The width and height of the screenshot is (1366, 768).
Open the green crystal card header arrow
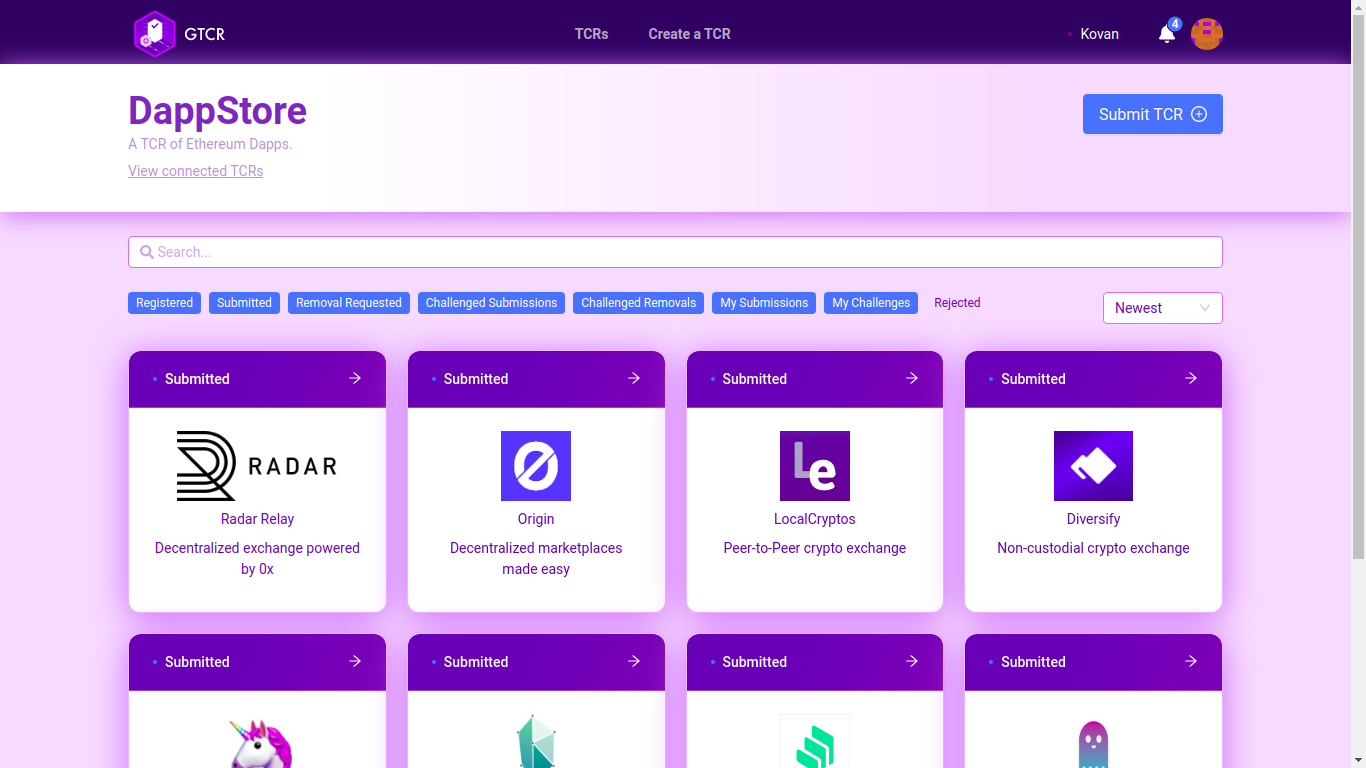tap(634, 661)
